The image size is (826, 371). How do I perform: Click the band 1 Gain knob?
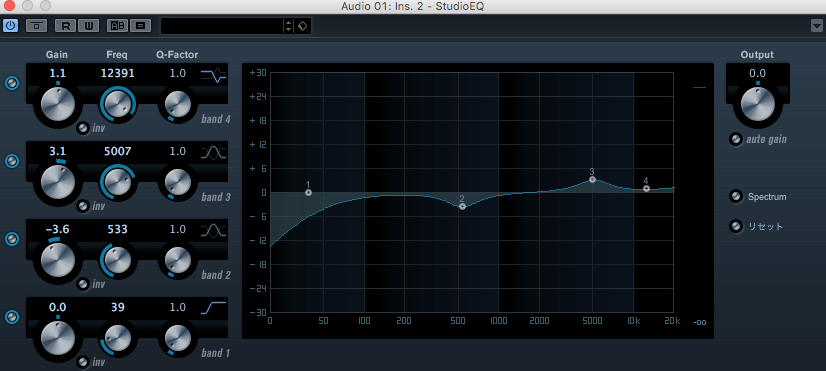58,337
